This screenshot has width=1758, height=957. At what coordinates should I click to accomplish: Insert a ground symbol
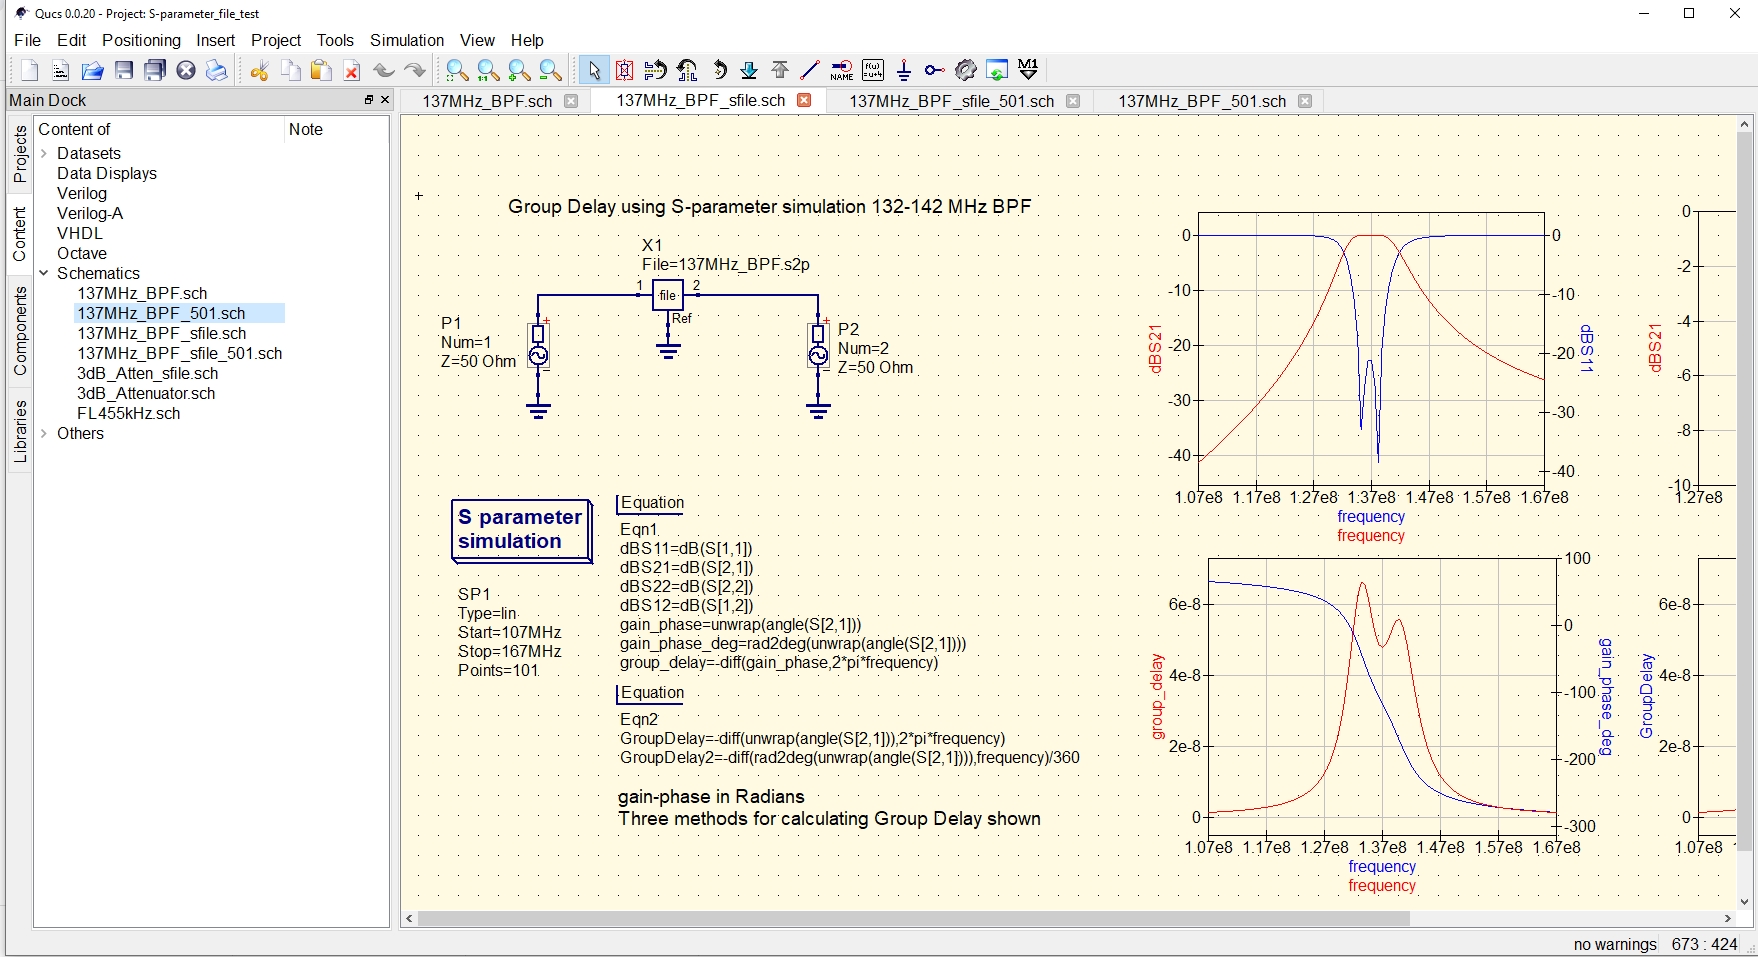pyautogui.click(x=904, y=70)
